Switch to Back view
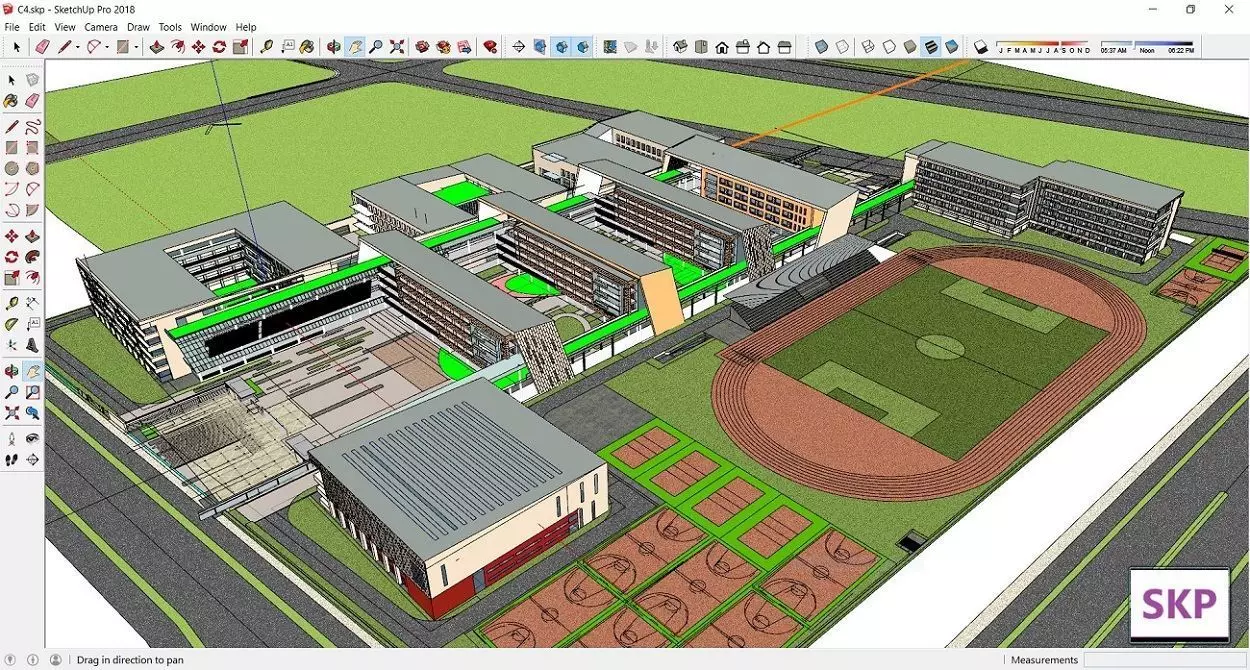The image size is (1250, 670). [x=764, y=46]
